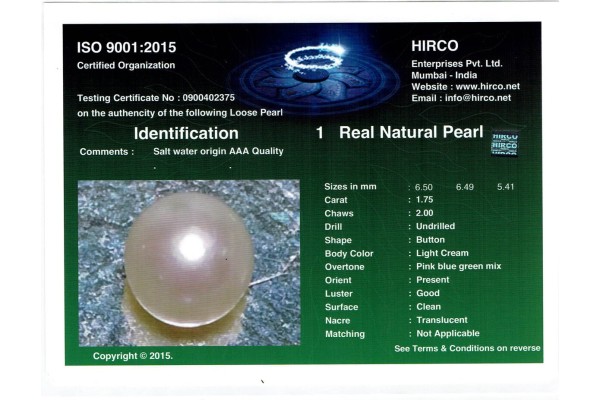
Task: Select certificate number 0900402375
Action: coord(209,98)
